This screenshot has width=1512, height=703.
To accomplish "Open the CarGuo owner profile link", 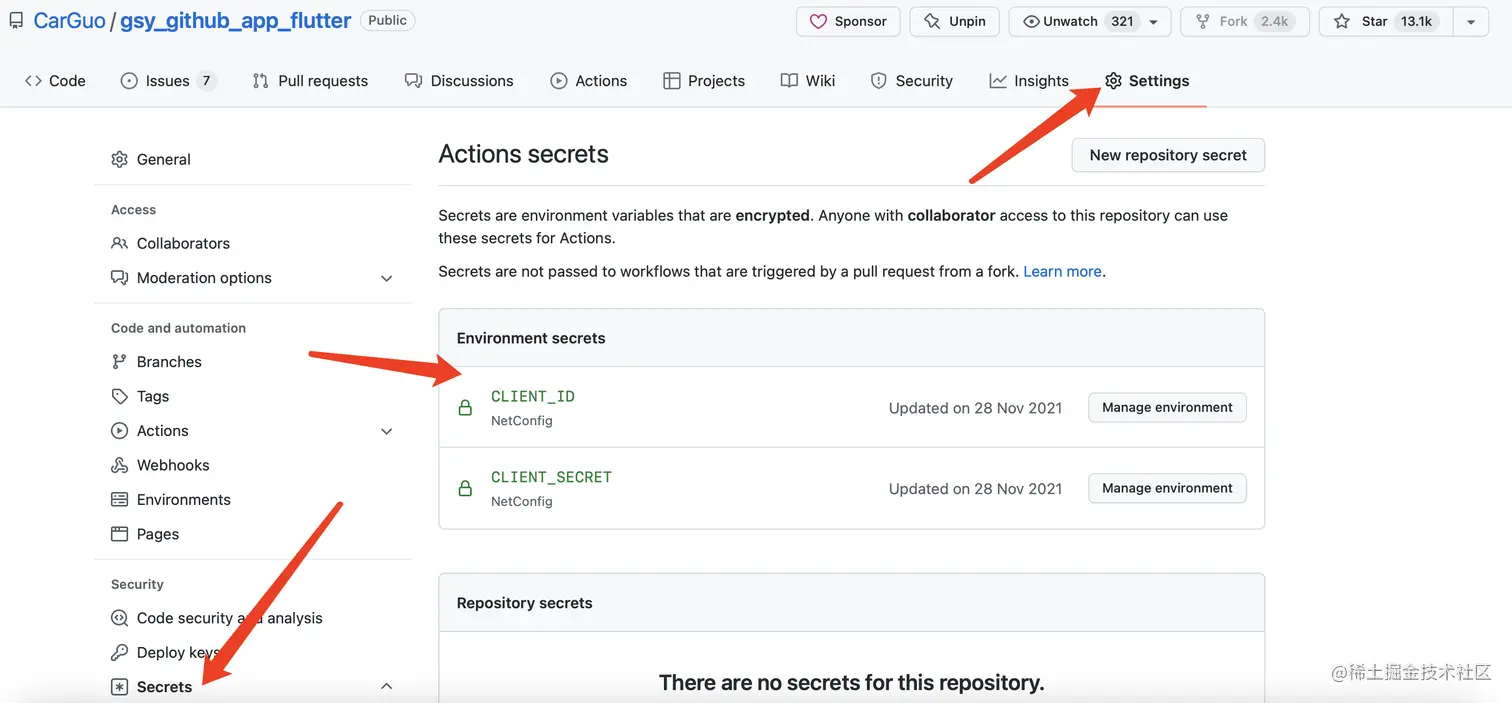I will [69, 20].
